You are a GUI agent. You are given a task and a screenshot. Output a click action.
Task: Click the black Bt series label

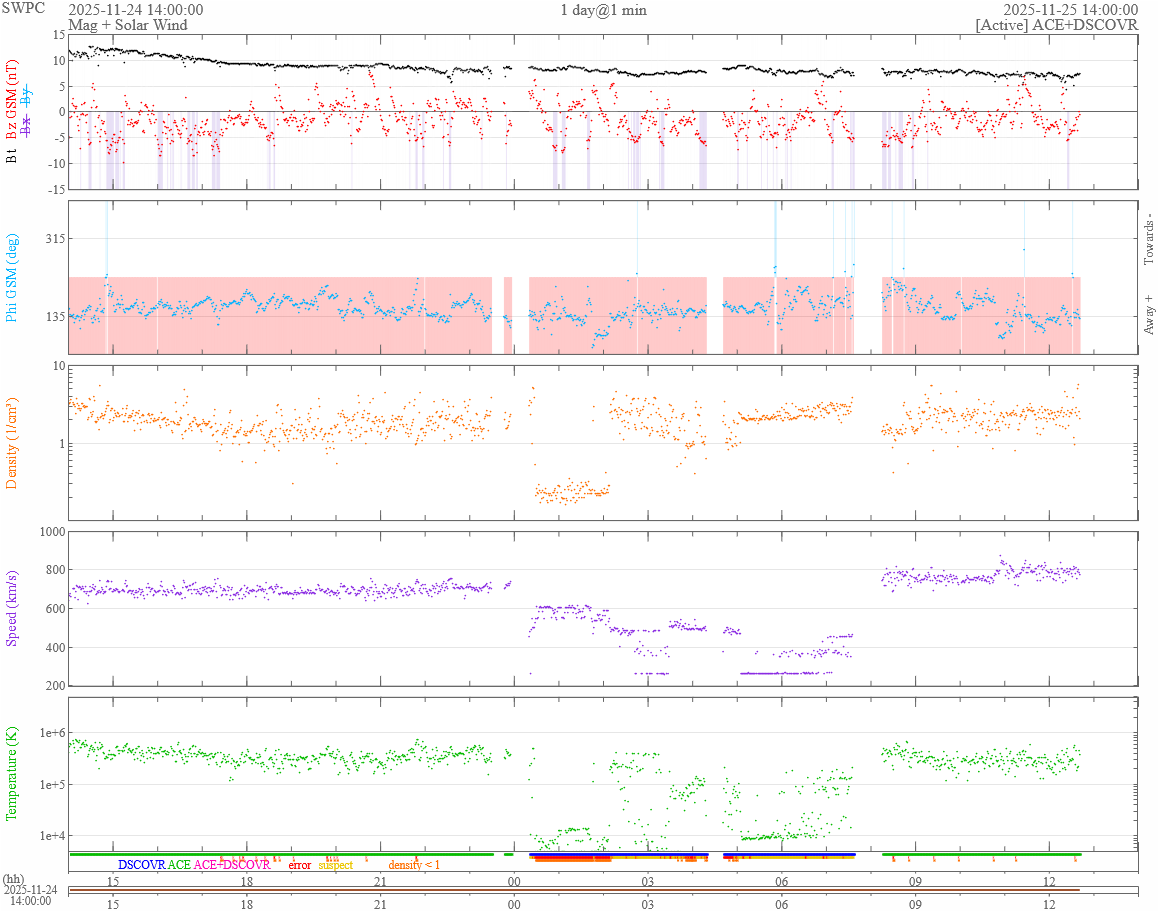coord(12,156)
